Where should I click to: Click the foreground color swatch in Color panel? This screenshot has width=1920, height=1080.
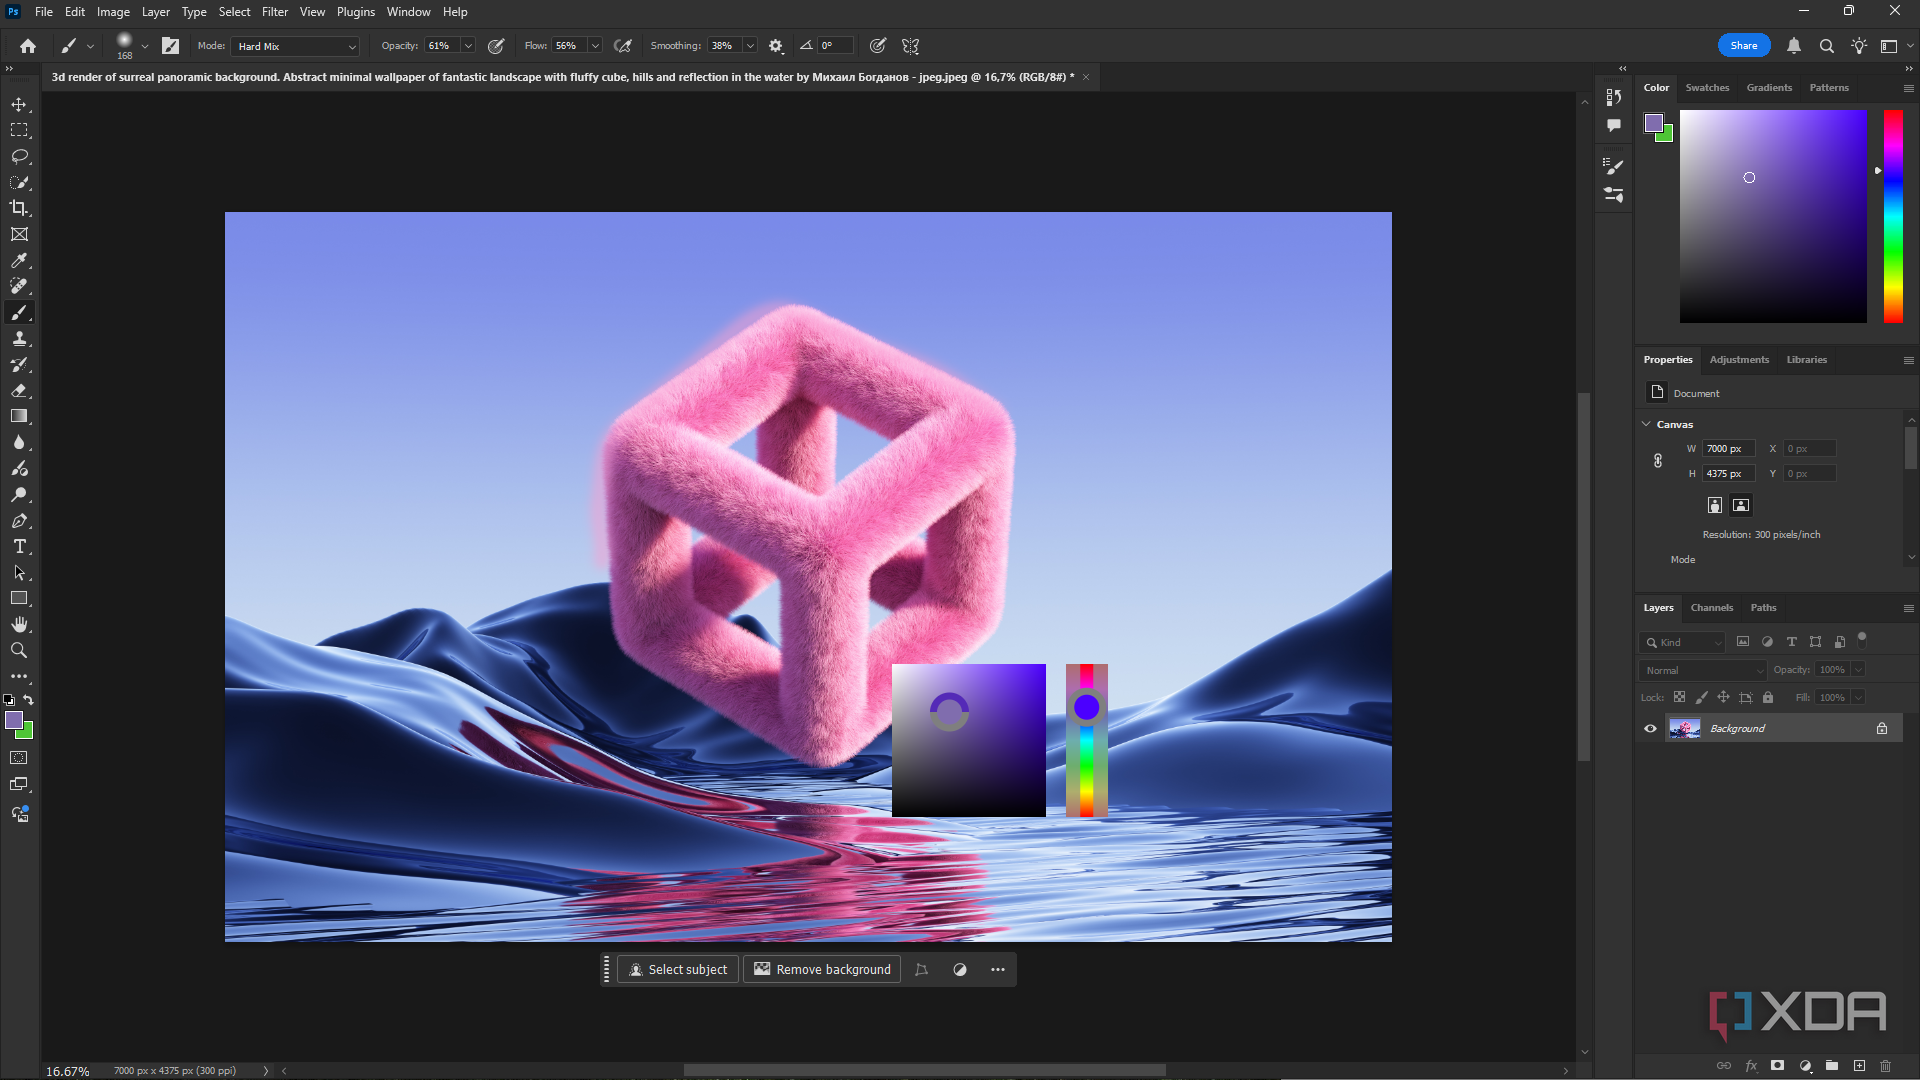(x=1654, y=123)
